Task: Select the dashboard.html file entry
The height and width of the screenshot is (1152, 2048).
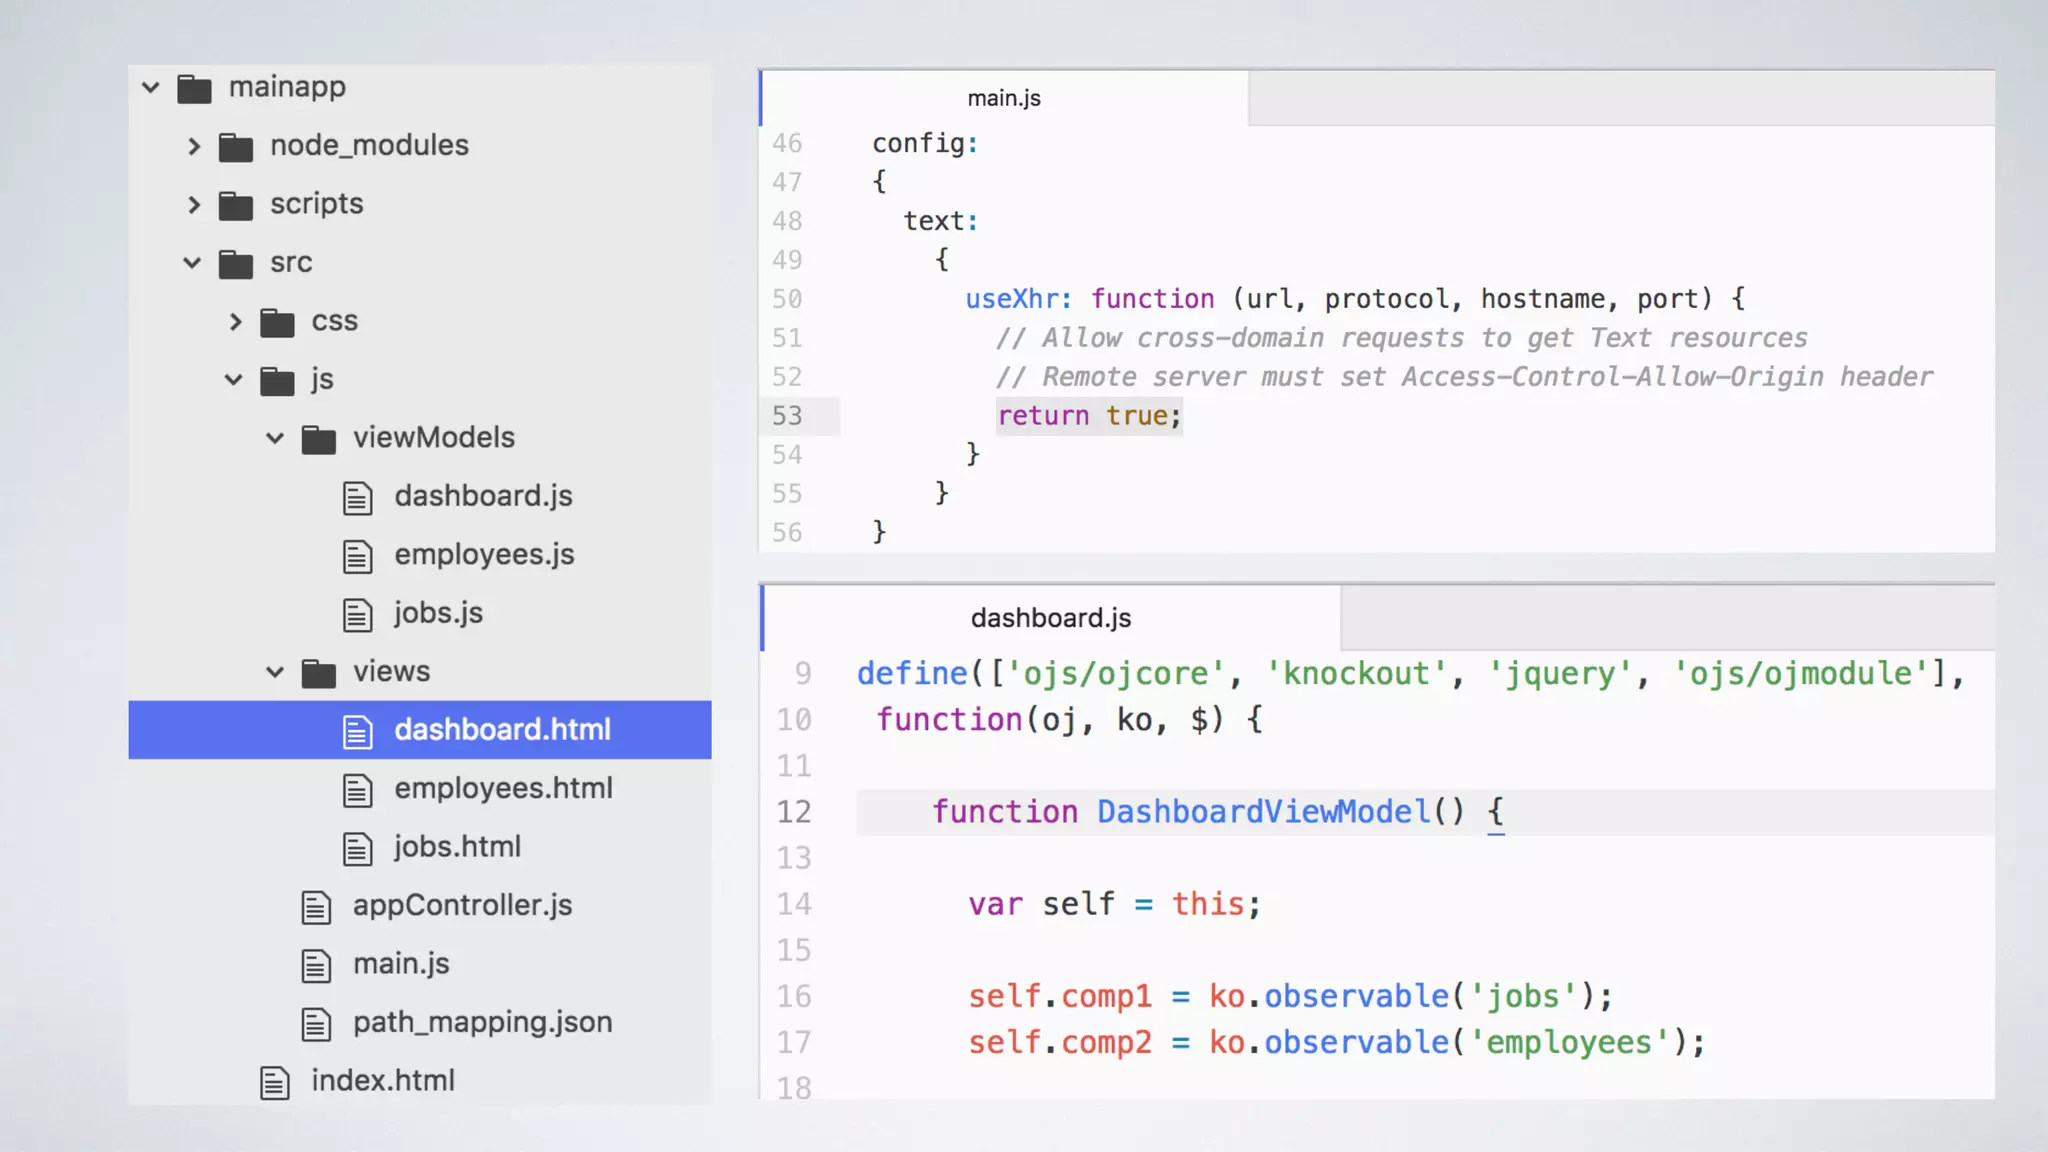Action: [x=501, y=730]
